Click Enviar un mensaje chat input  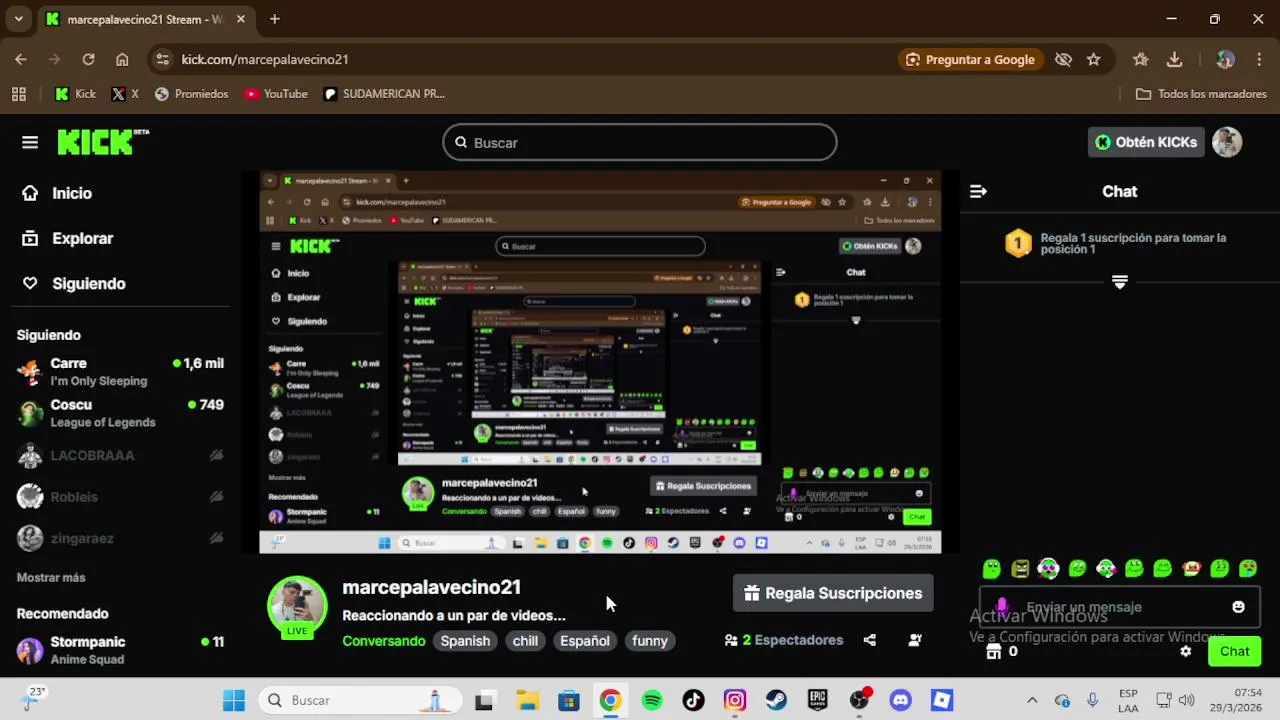tap(1120, 607)
